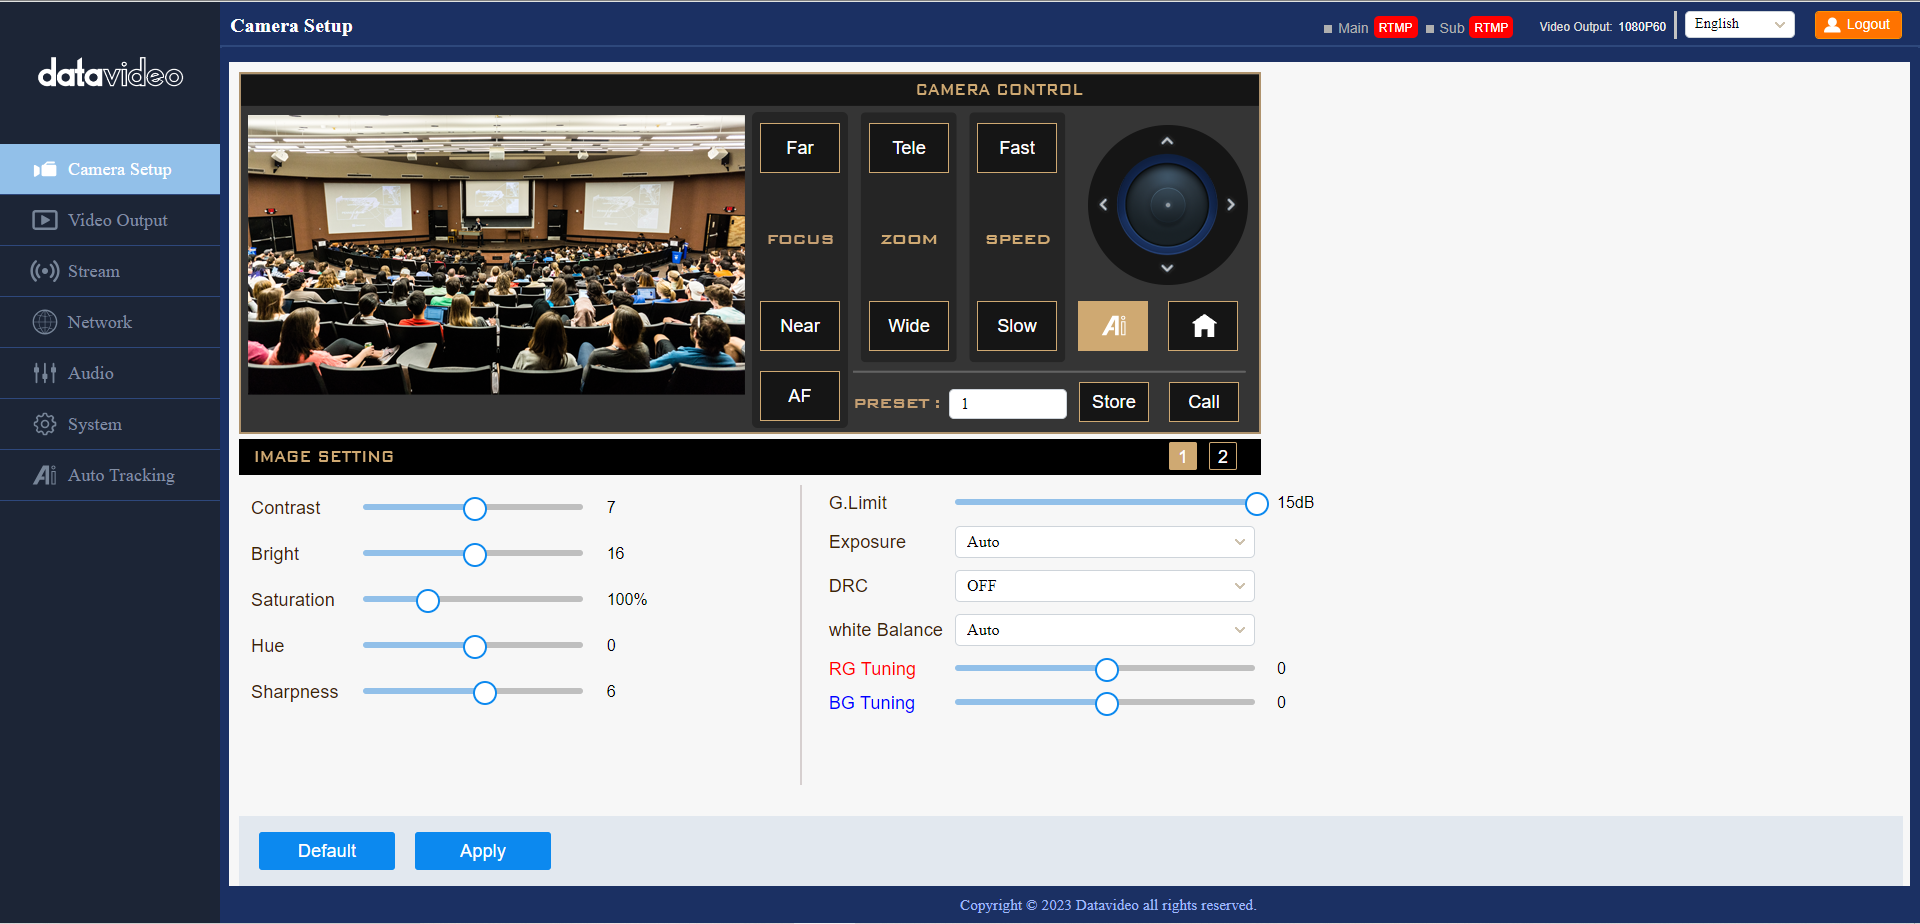Viewport: 1920px width, 924px height.
Task: Reset settings with Default button
Action: coord(326,851)
